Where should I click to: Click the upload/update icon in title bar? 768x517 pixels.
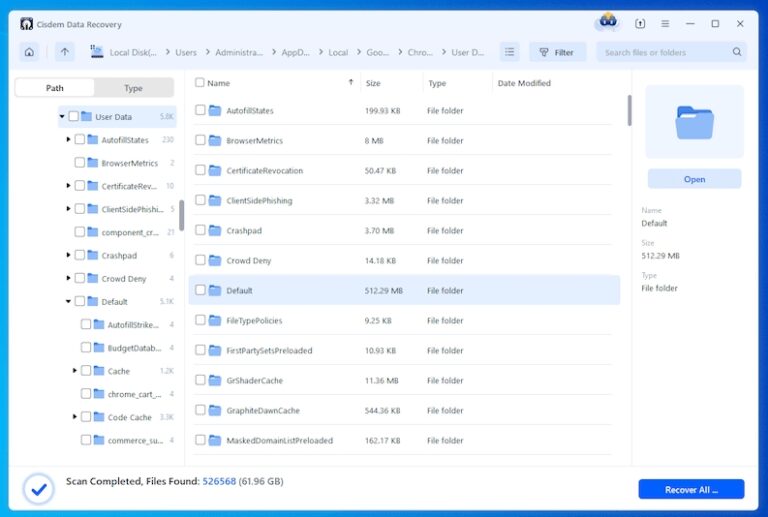click(x=640, y=23)
